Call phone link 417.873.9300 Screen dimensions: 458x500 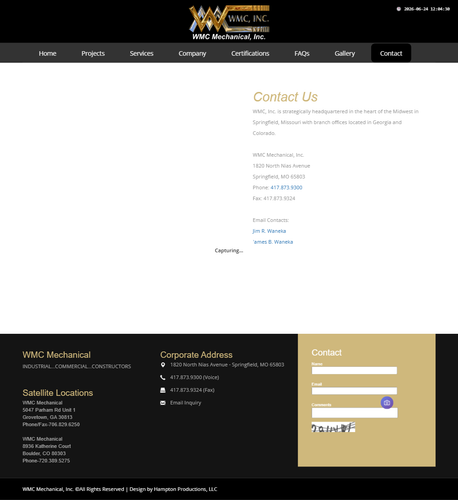[x=286, y=187]
